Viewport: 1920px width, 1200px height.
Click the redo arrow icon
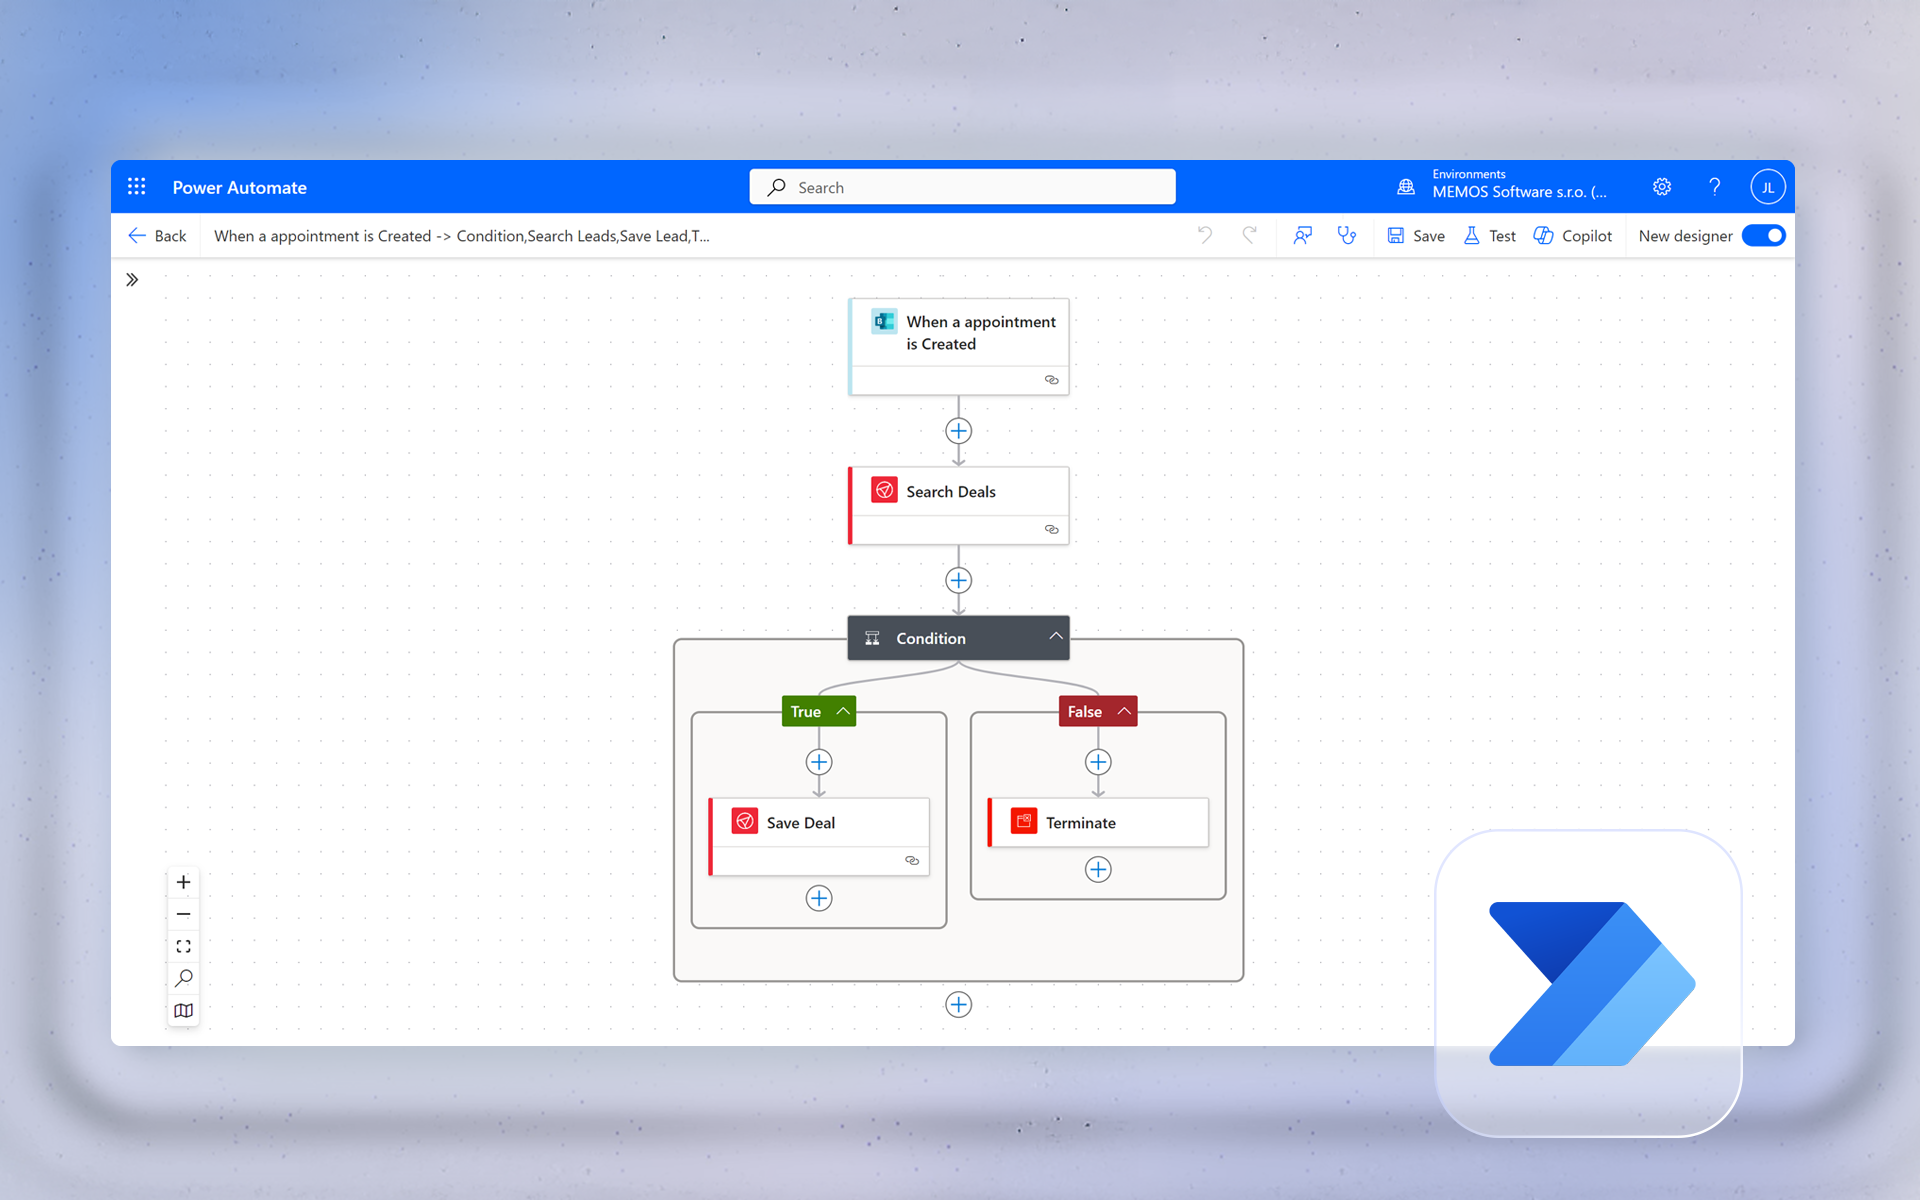tap(1249, 235)
